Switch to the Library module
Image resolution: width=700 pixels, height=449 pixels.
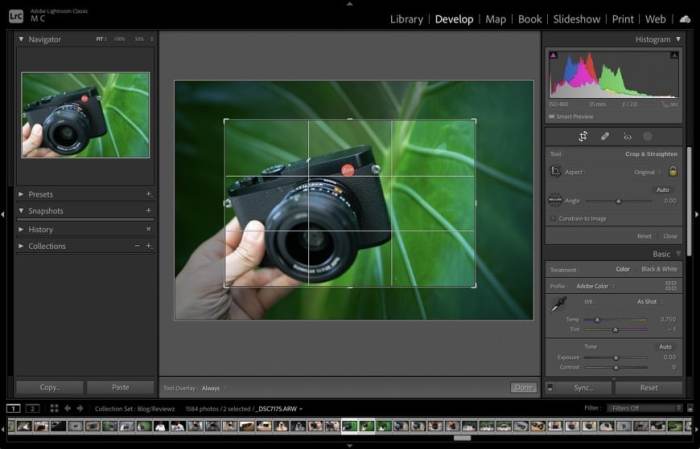407,19
